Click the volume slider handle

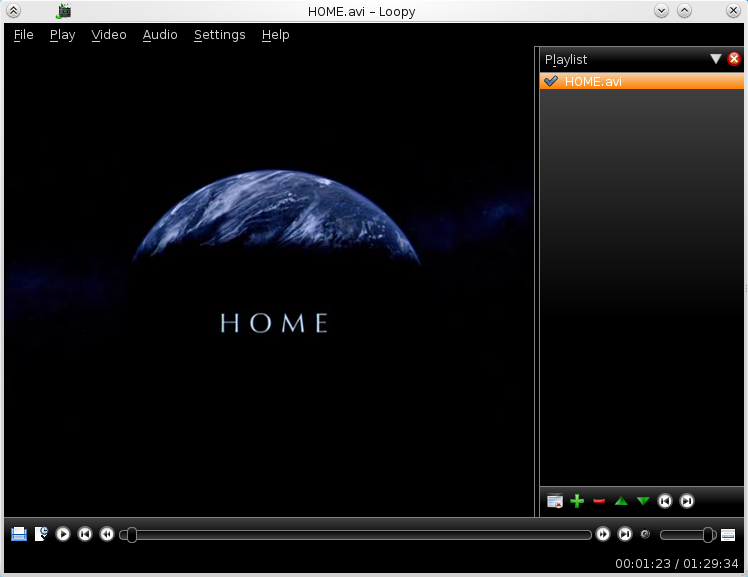tap(708, 535)
